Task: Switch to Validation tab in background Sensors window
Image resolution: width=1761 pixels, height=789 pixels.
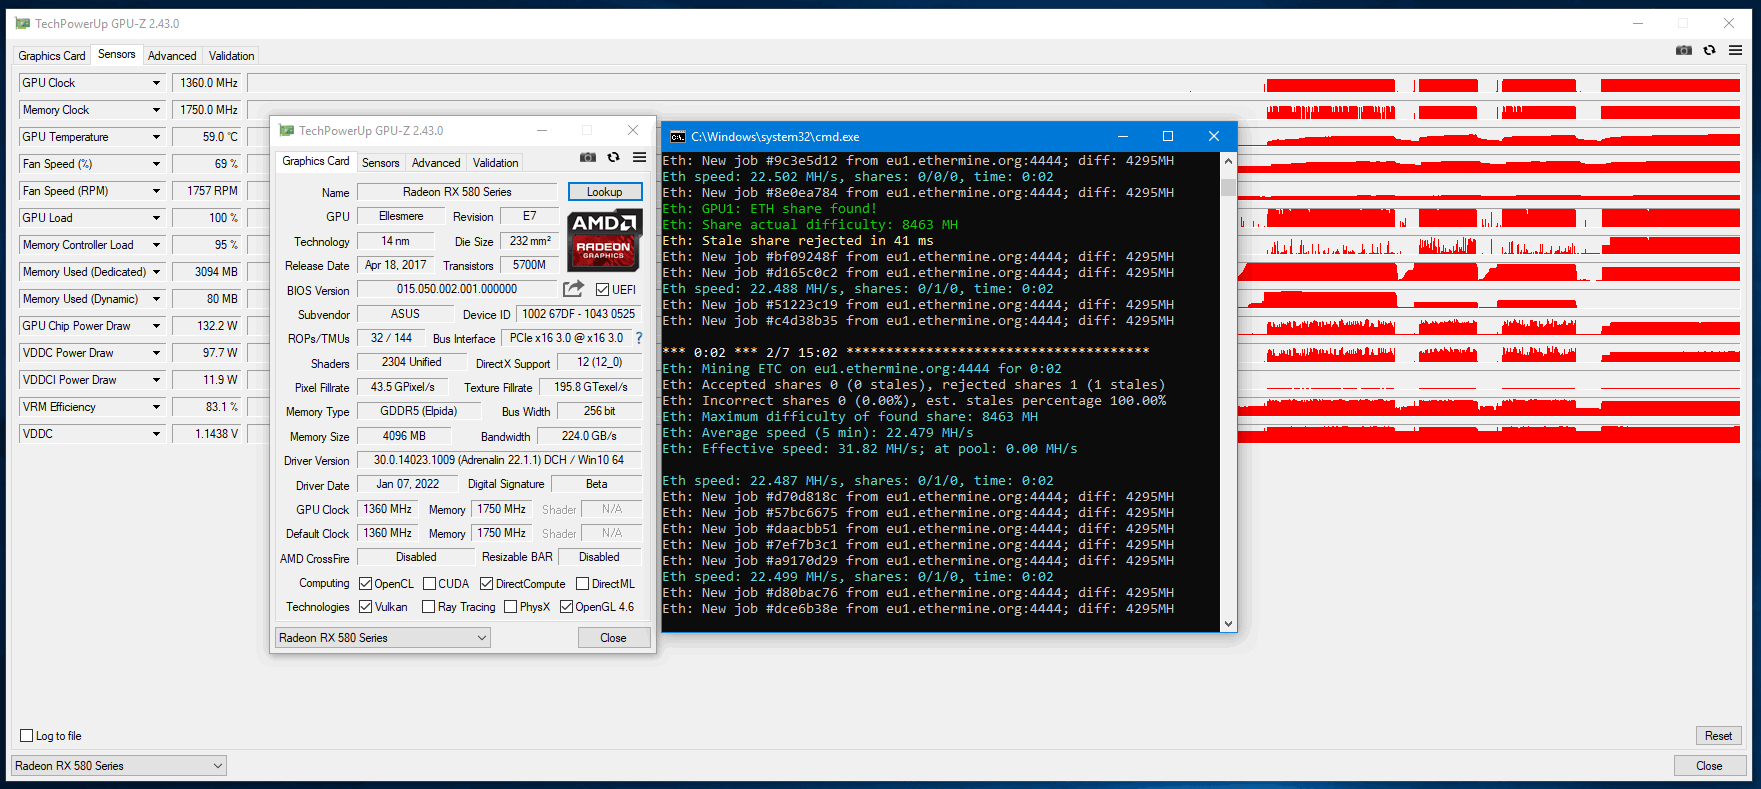Action: coord(232,56)
